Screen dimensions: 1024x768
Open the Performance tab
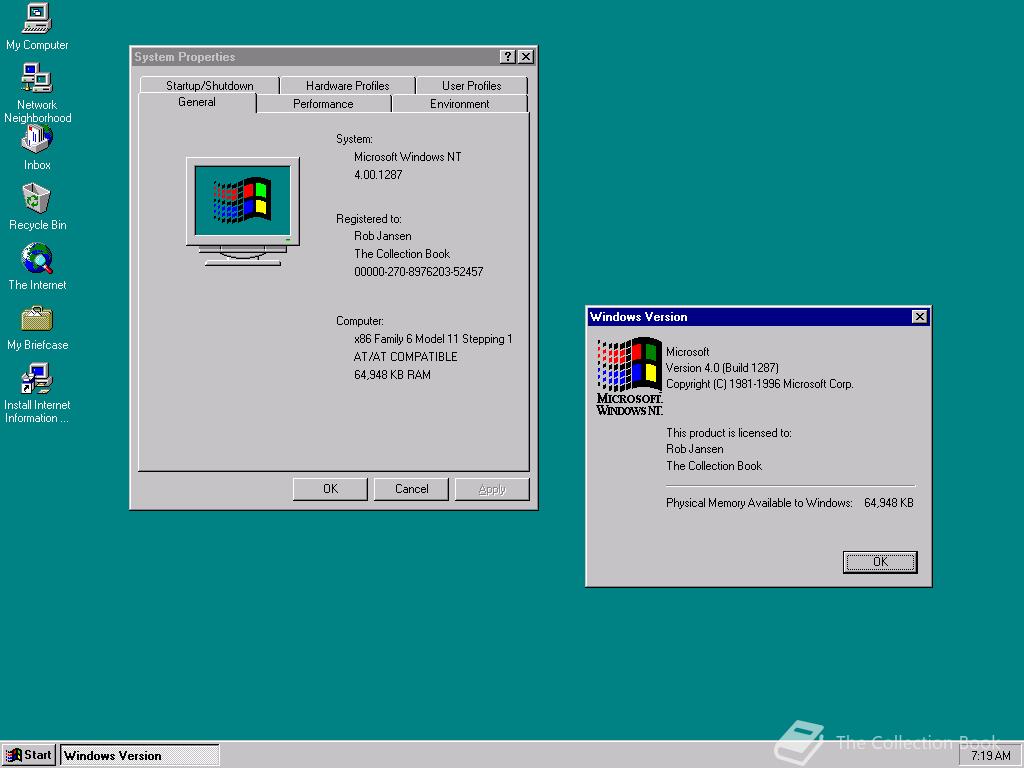[x=323, y=104]
